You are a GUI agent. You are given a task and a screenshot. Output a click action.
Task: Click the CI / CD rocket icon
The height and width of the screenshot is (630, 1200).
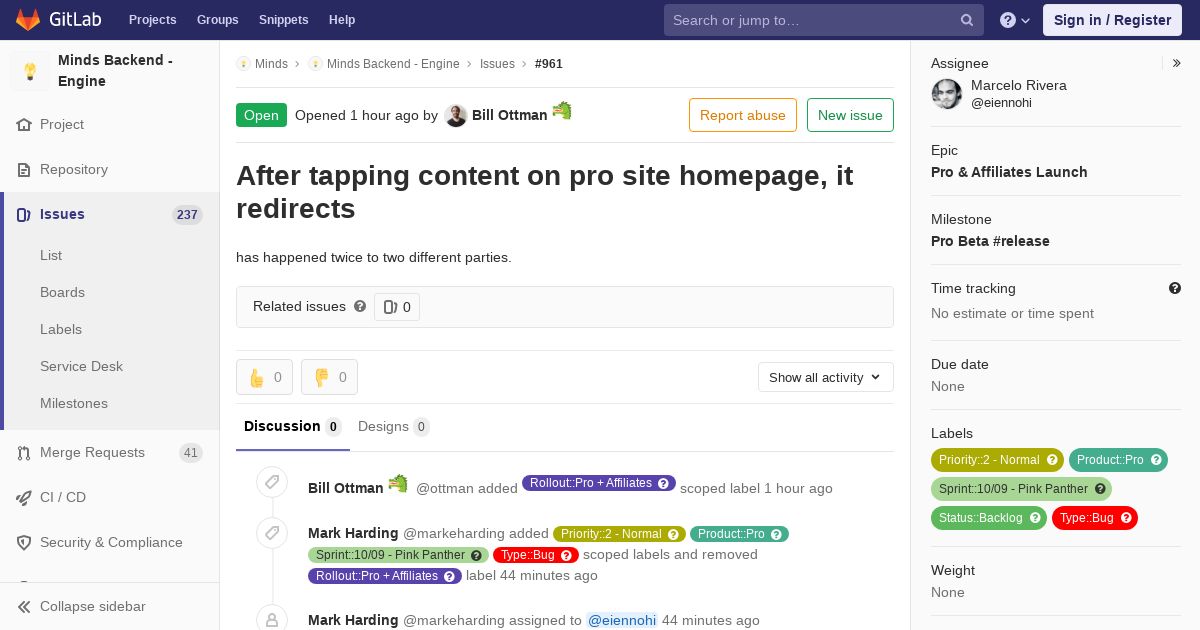[24, 498]
